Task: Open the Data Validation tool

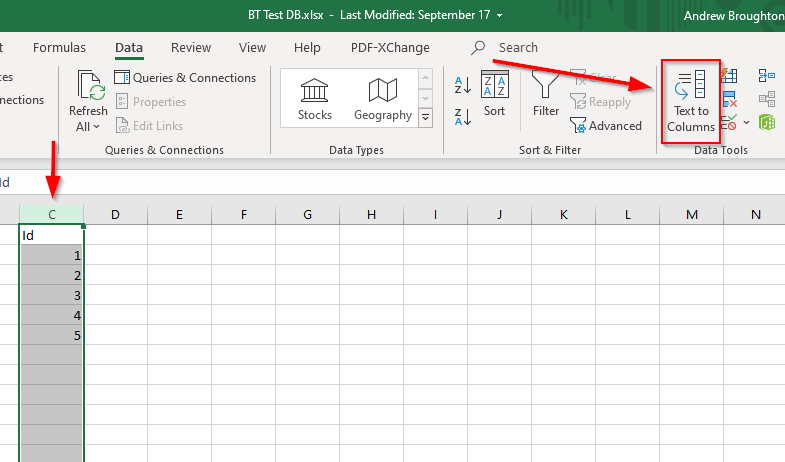Action: [x=729, y=123]
